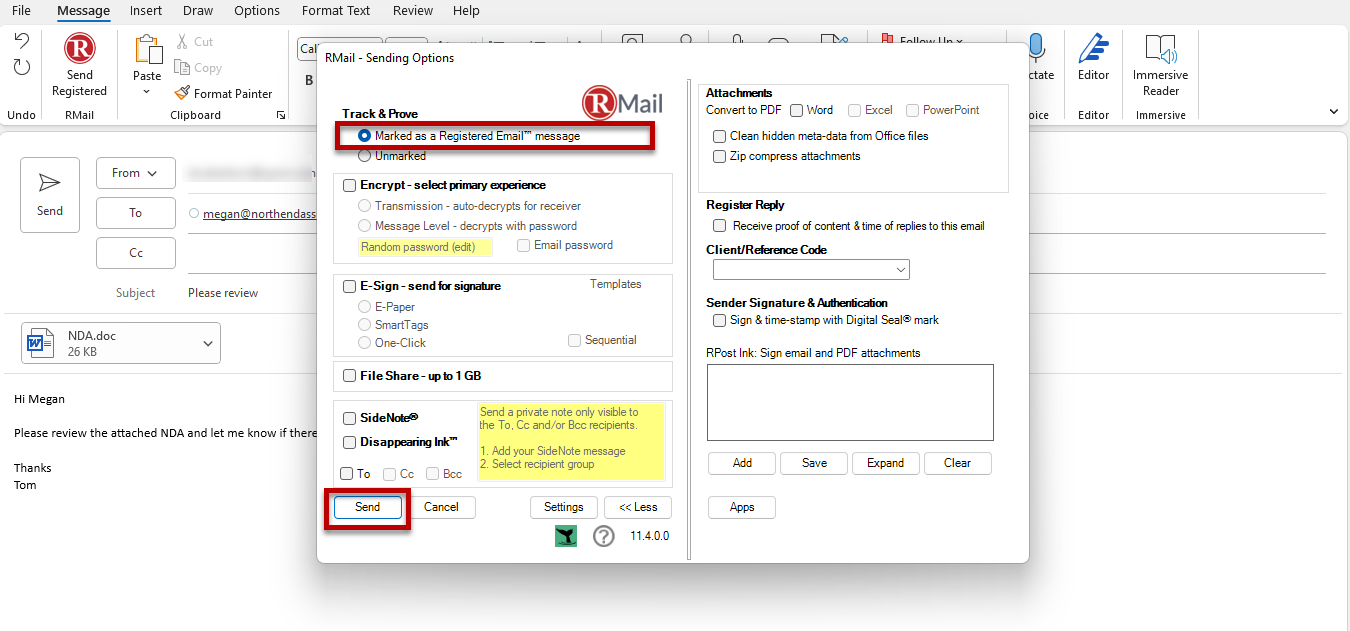Tick the SideNote checkbox

point(349,418)
